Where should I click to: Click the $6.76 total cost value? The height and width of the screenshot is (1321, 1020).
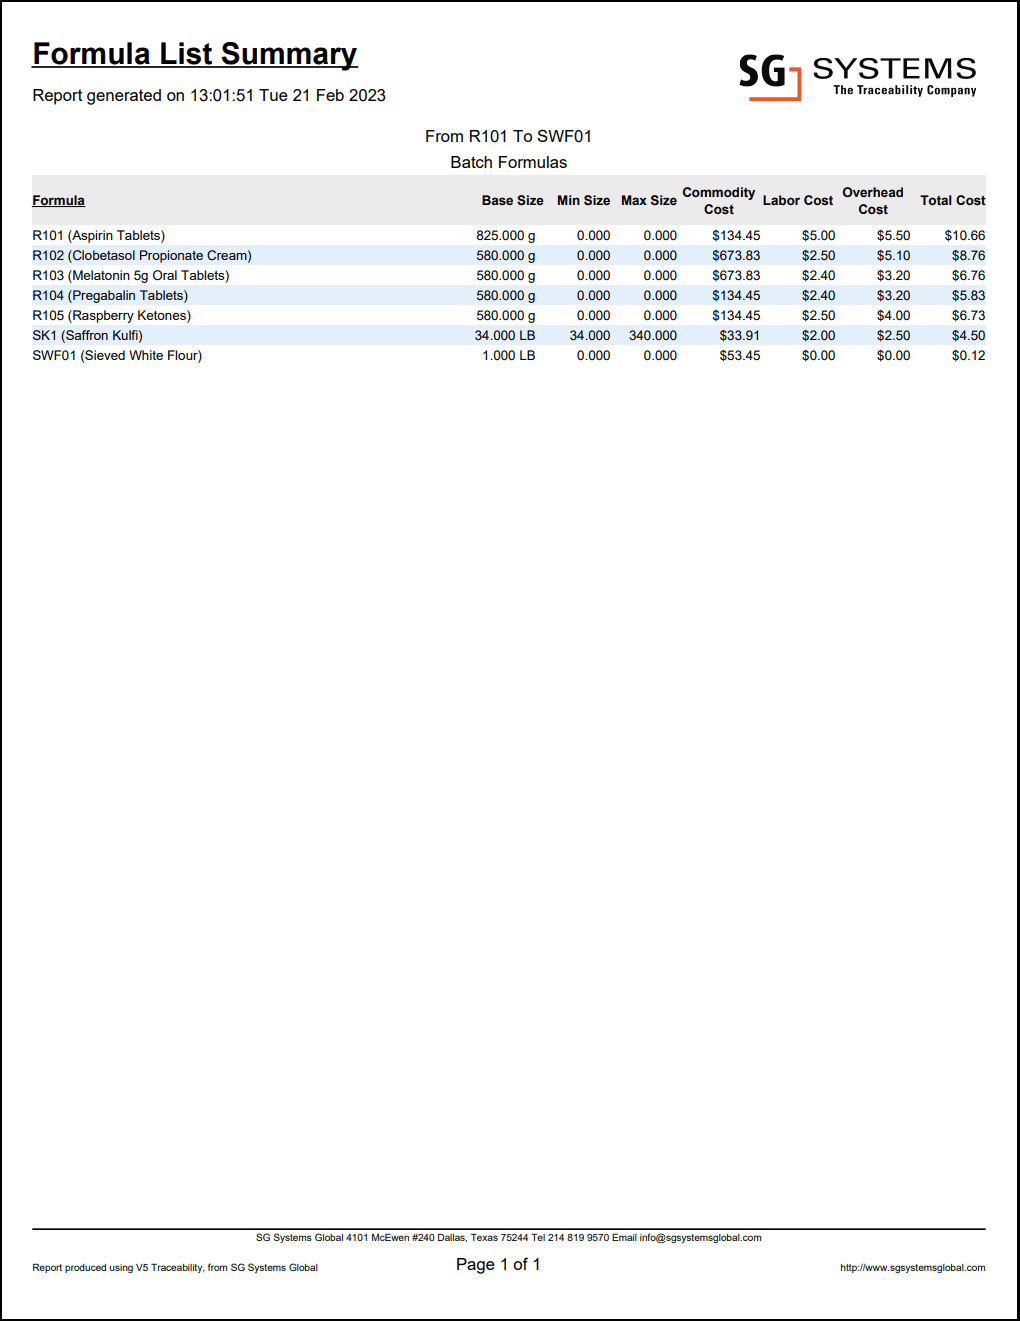pyautogui.click(x=968, y=275)
